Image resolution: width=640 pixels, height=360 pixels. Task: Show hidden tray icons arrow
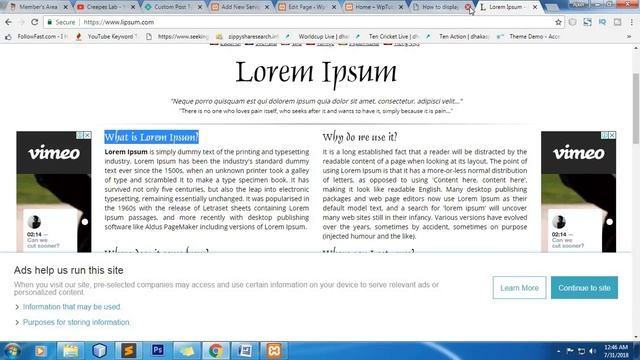pos(558,351)
